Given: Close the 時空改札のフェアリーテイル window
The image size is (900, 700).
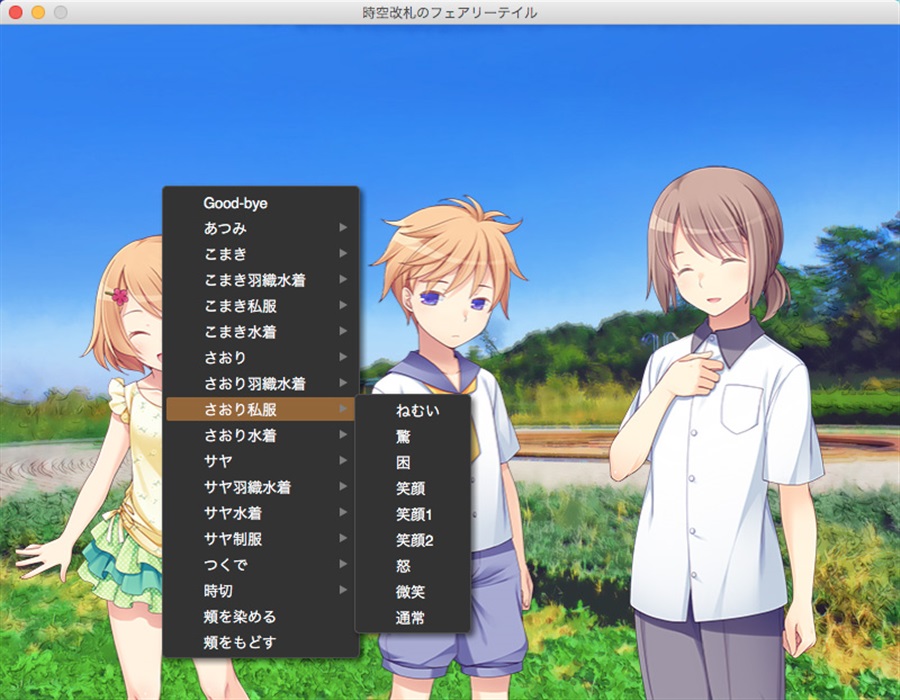Looking at the screenshot, I should [x=15, y=12].
